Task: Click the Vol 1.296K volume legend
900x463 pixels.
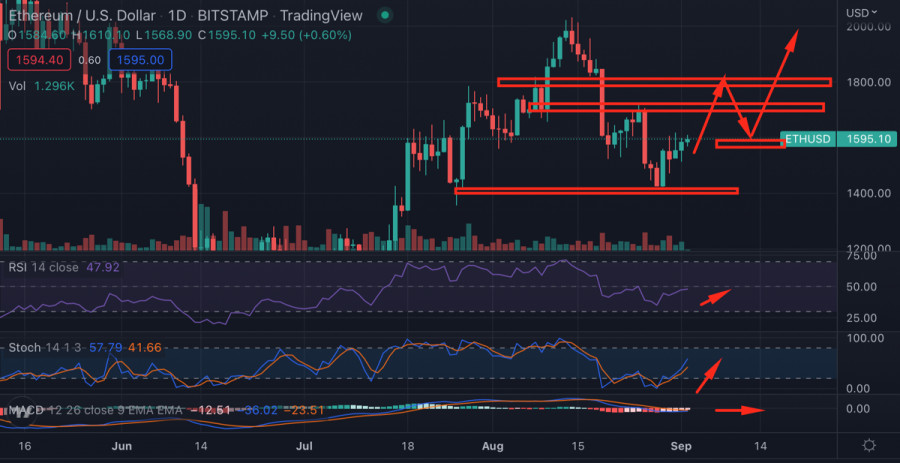Action: [42, 86]
